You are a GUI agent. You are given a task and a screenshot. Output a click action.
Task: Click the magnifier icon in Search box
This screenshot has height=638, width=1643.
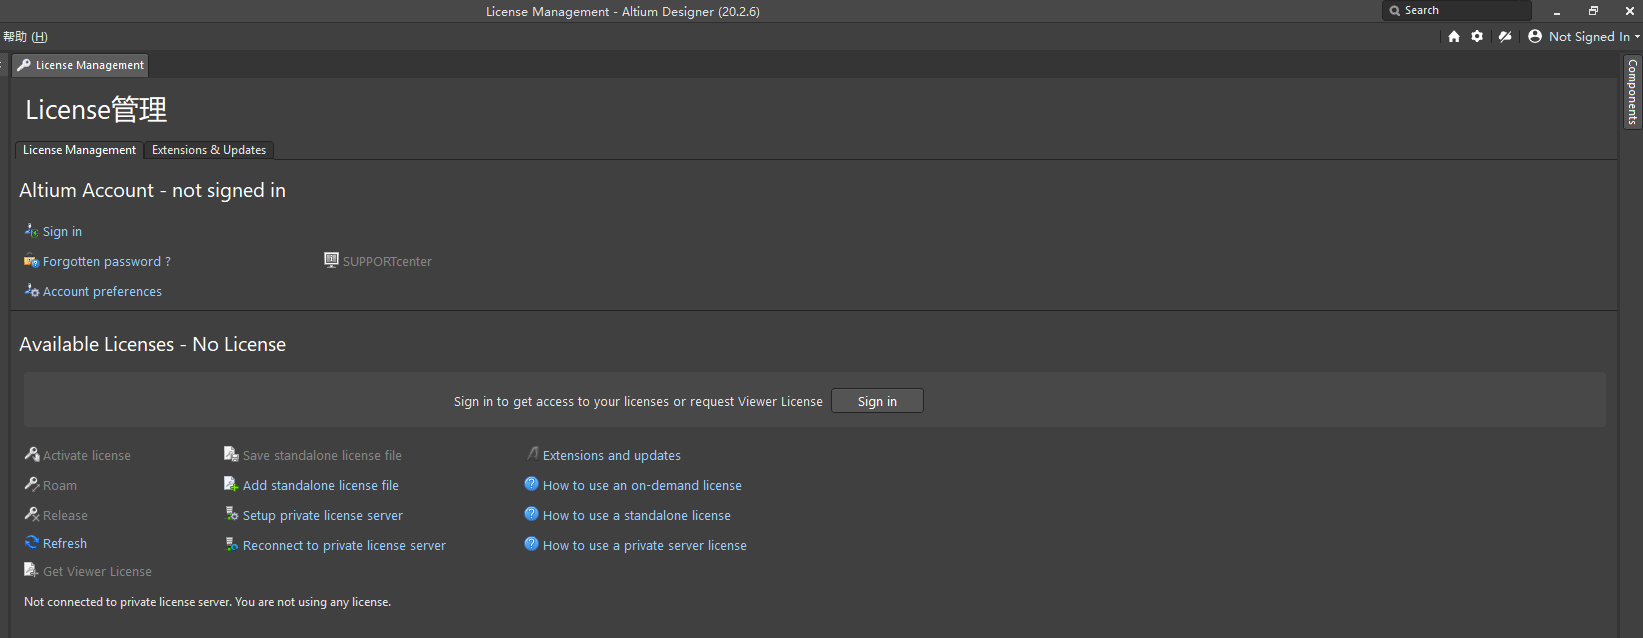pos(1394,11)
